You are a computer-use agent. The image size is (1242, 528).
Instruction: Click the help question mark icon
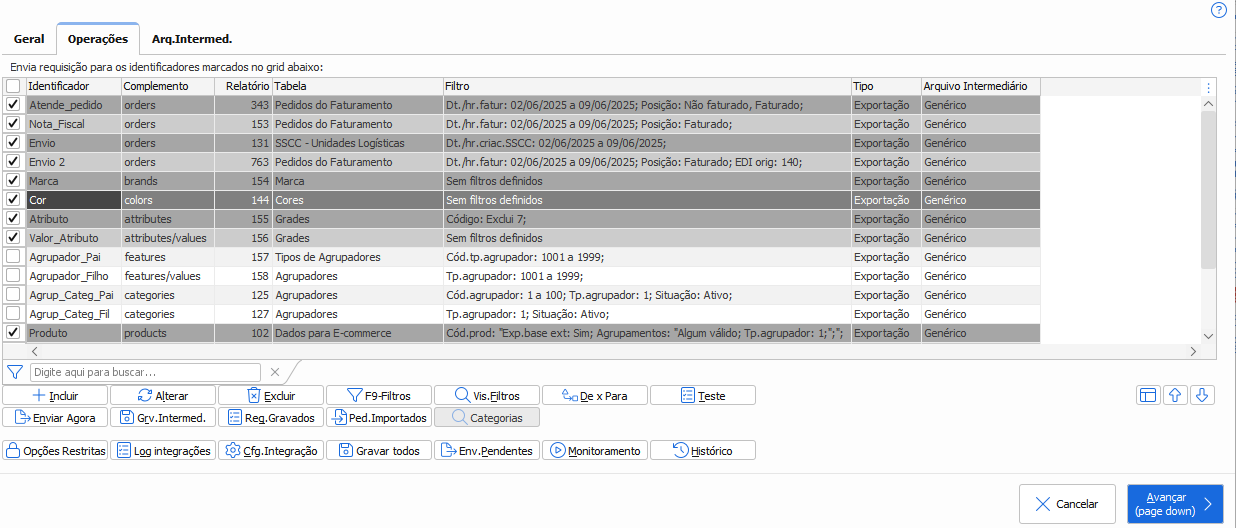pos(1218,10)
